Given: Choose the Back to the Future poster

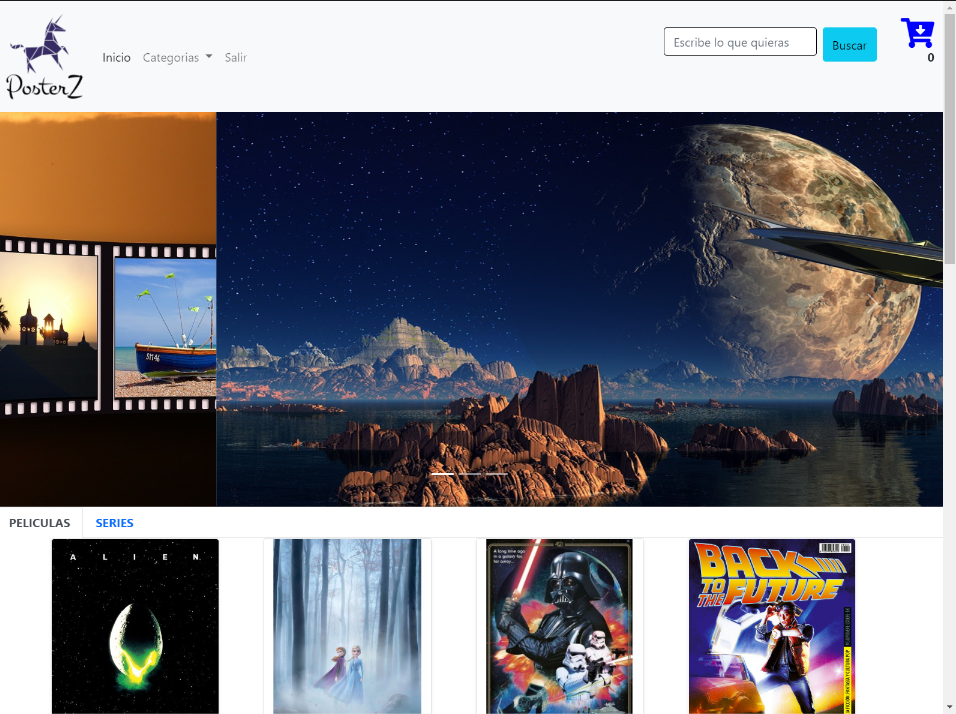Looking at the screenshot, I should click(772, 626).
